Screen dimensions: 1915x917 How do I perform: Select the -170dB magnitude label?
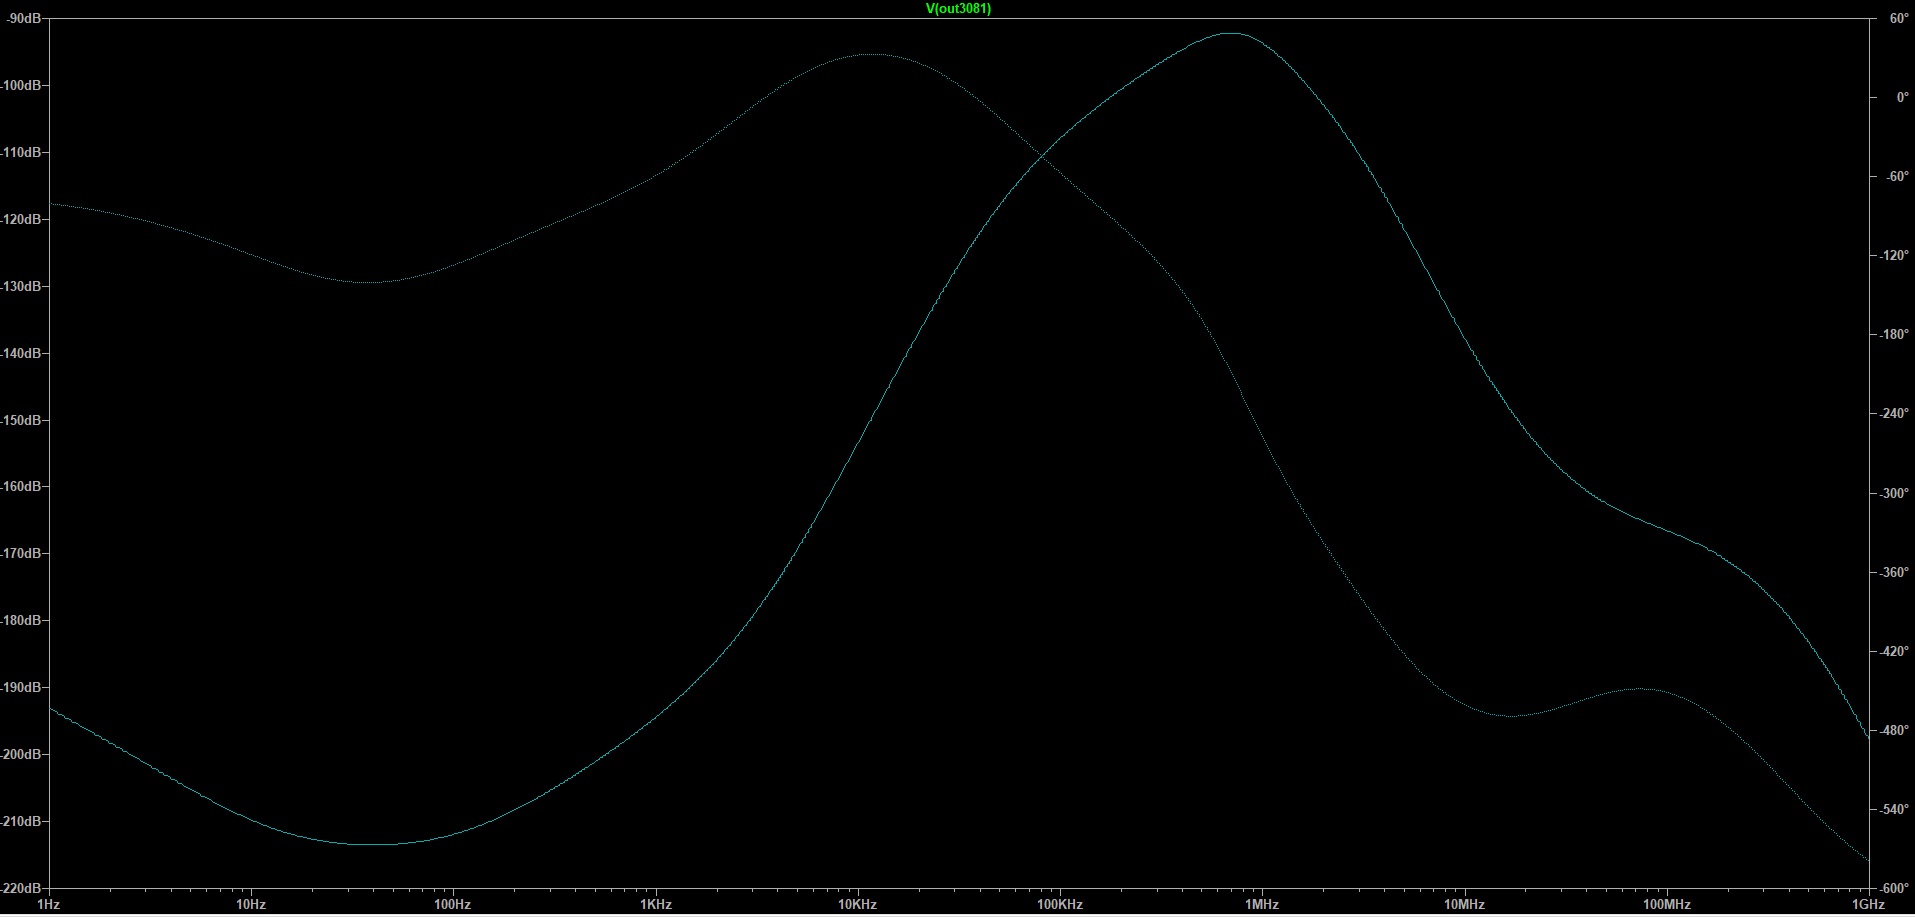20,554
